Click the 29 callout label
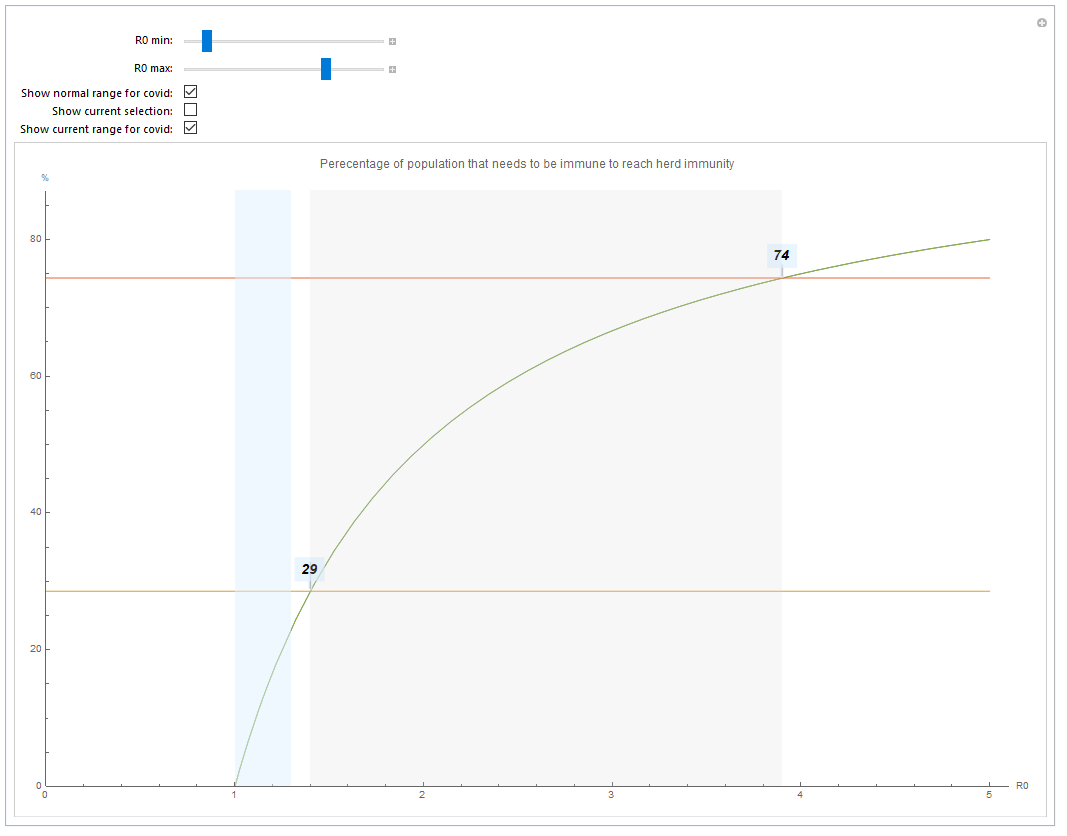 click(310, 569)
